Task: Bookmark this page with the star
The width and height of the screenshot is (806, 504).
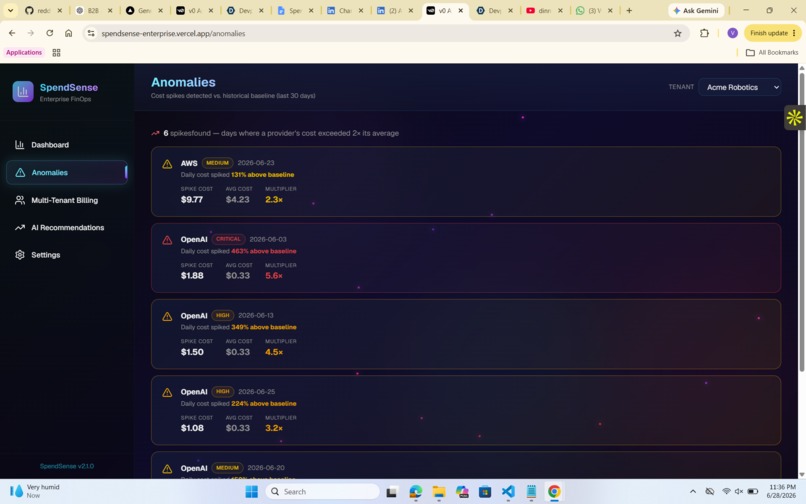Action: [677, 33]
